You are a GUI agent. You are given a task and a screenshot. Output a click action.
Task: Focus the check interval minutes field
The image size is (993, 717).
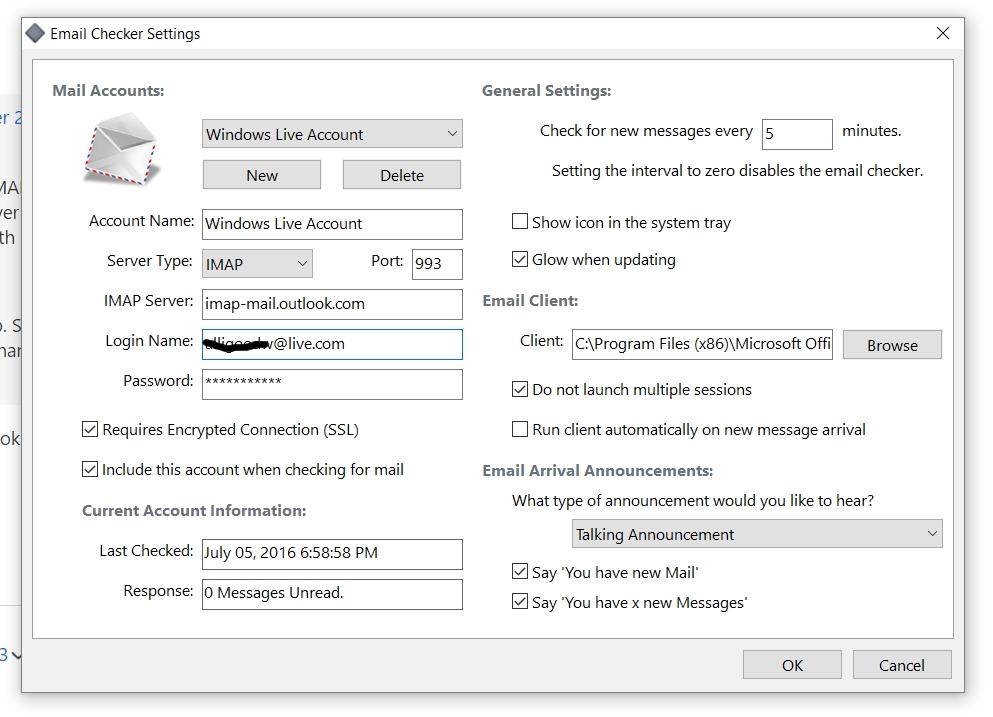click(x=797, y=133)
